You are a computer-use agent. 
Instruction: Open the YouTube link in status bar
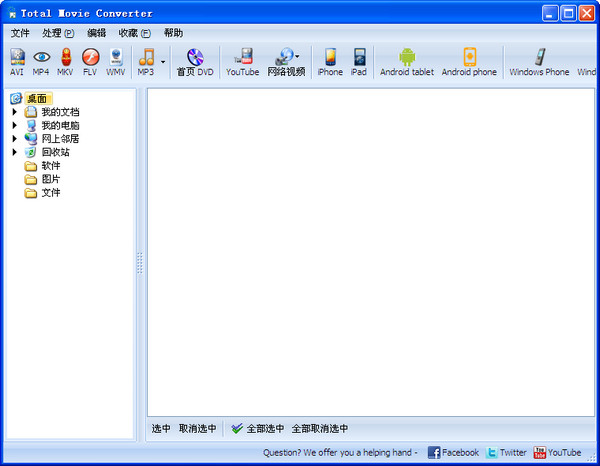pos(557,453)
